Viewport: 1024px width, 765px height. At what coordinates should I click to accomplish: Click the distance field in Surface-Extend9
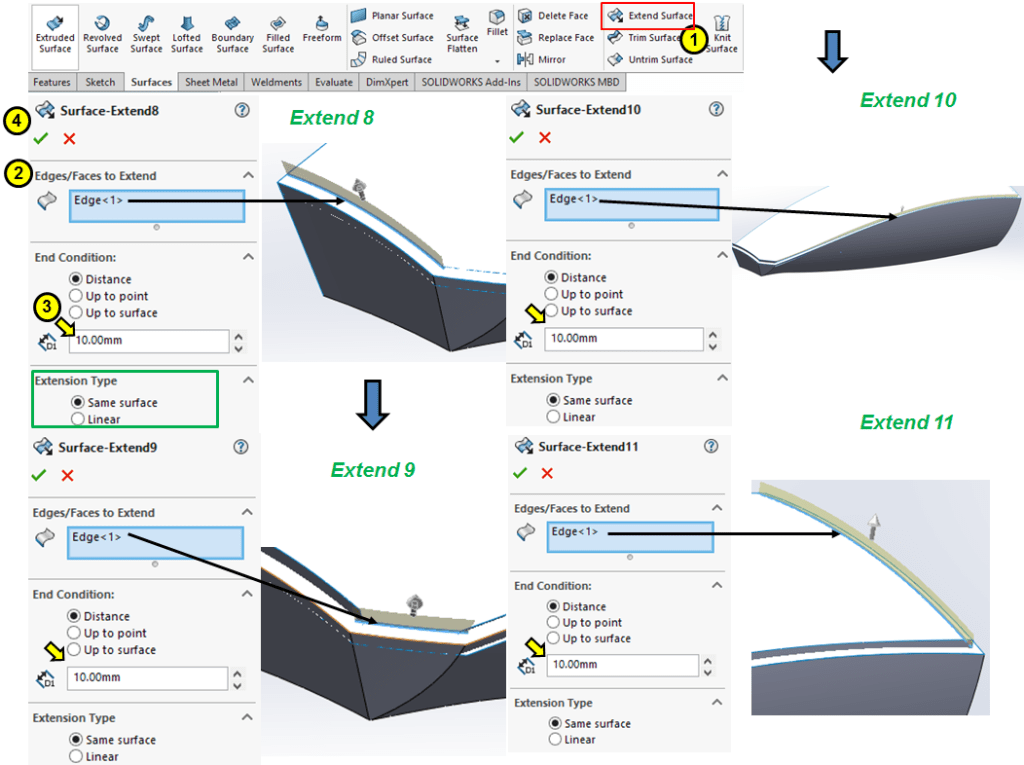tap(147, 678)
